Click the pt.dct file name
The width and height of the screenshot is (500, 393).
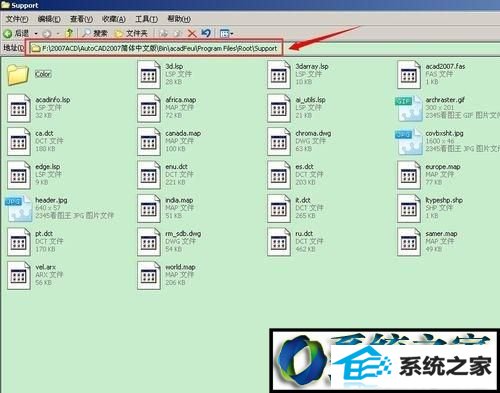click(x=44, y=234)
